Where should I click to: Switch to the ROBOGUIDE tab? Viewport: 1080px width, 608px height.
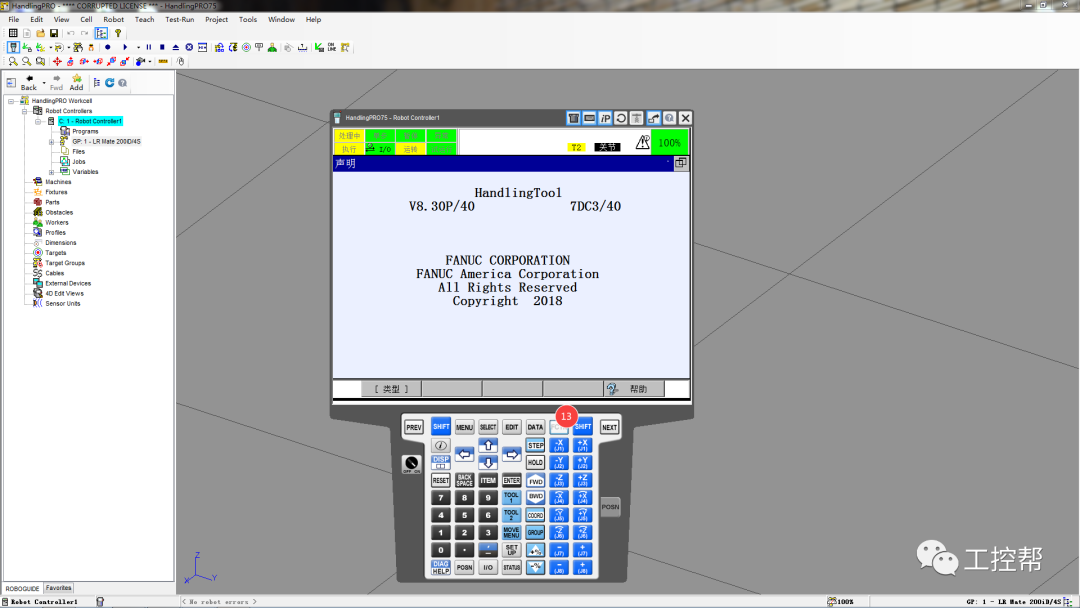point(22,589)
